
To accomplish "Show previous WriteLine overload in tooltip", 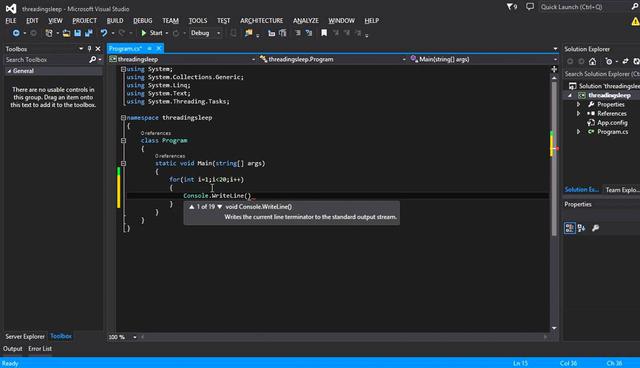I will (x=191, y=207).
